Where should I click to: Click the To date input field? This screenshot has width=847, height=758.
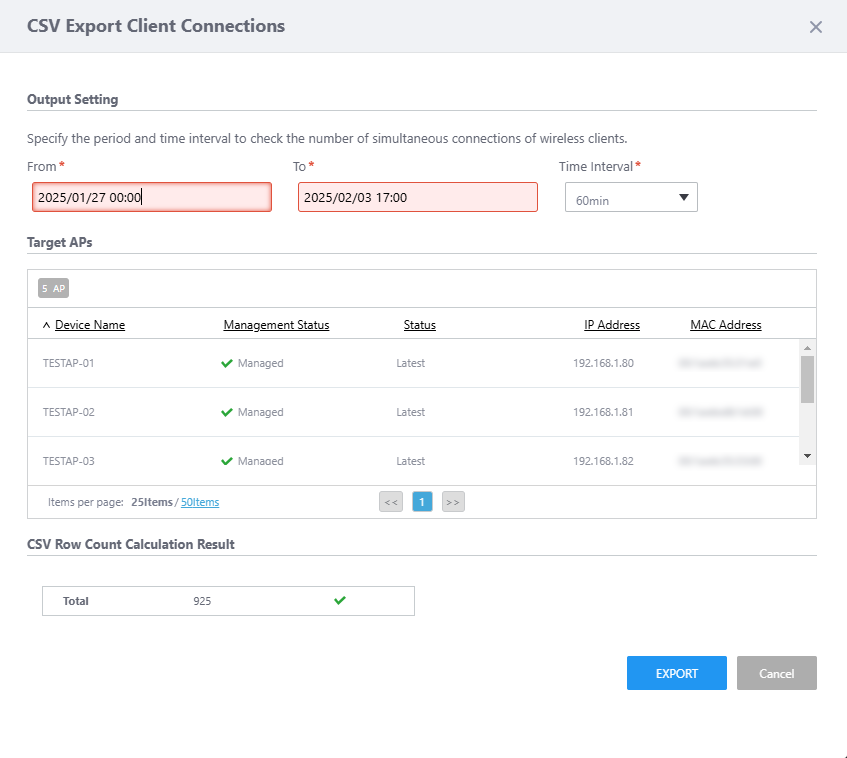click(417, 198)
